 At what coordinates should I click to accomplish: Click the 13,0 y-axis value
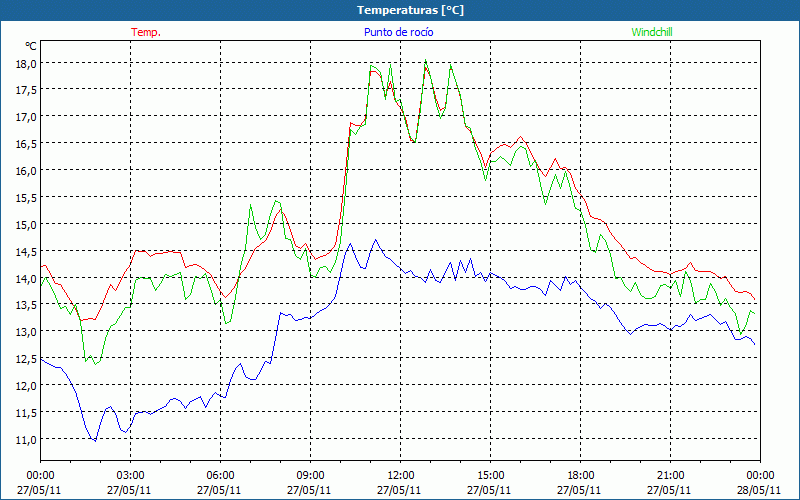pos(27,332)
